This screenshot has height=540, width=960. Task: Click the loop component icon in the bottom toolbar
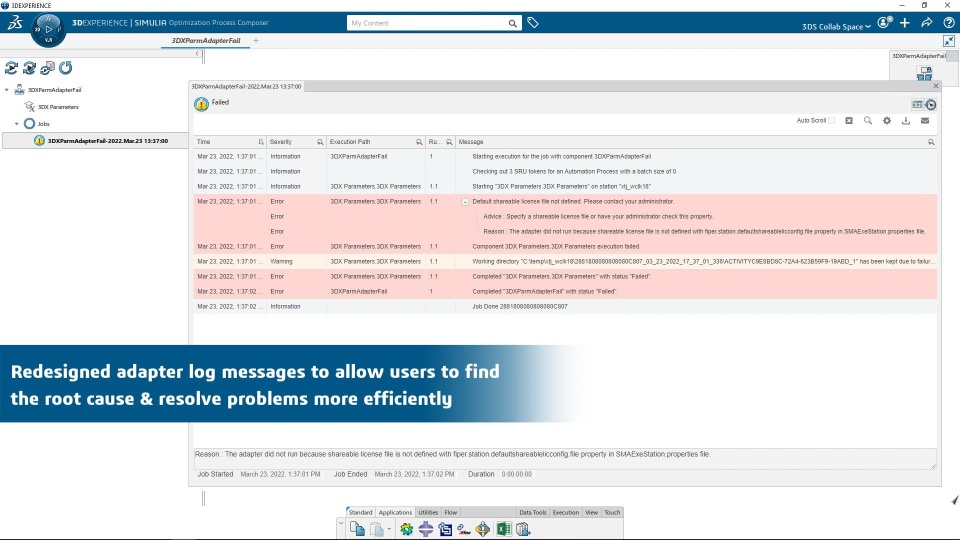tap(445, 529)
